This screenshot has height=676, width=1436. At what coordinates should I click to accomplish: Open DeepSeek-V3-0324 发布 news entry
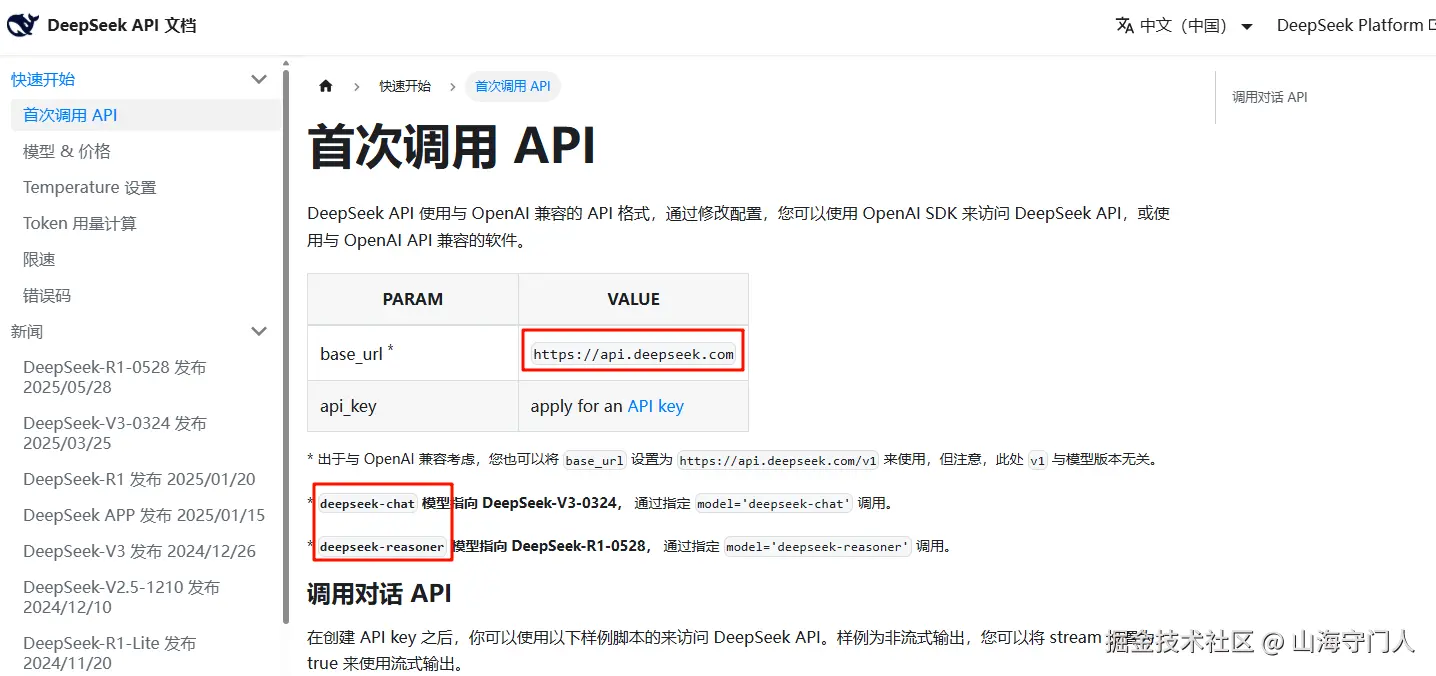(145, 433)
